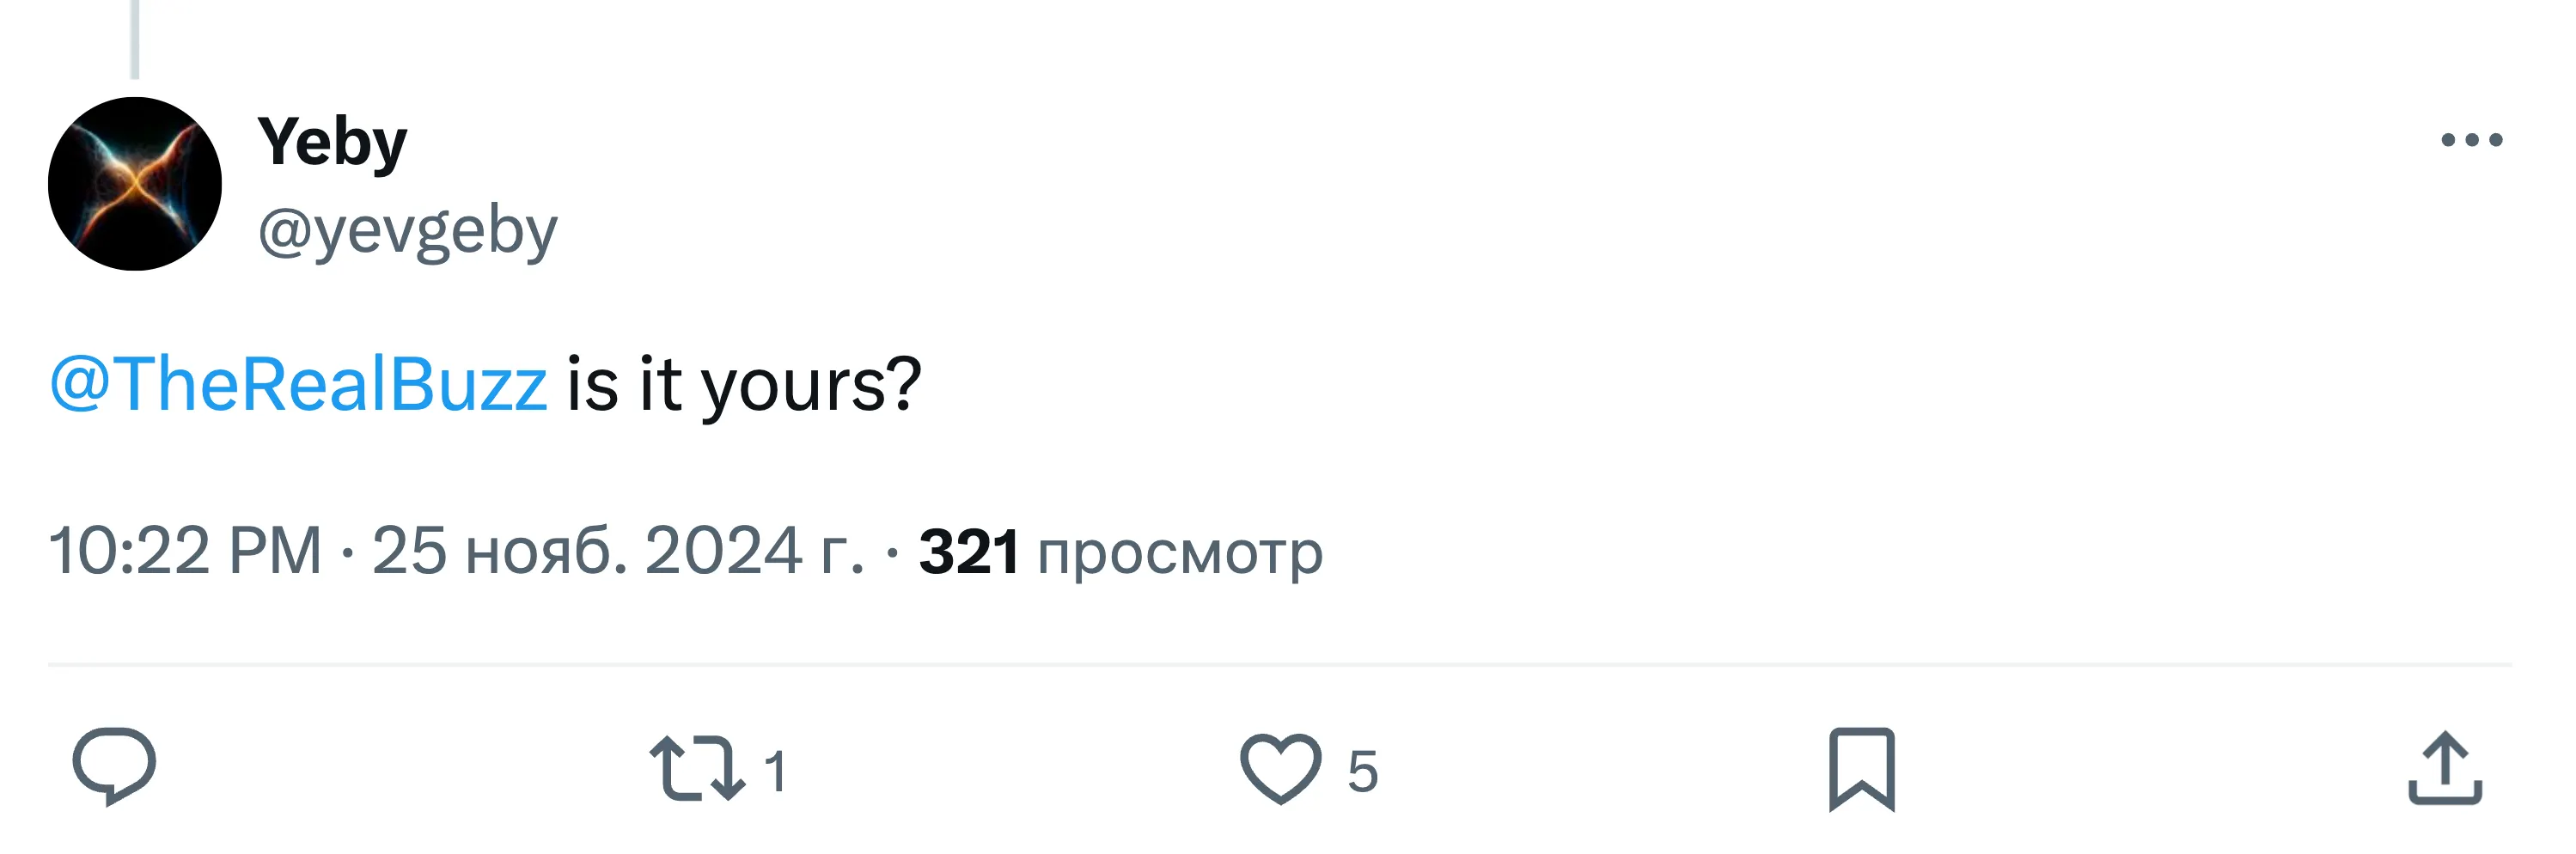Open Yeby's profile picture

pyautogui.click(x=135, y=184)
